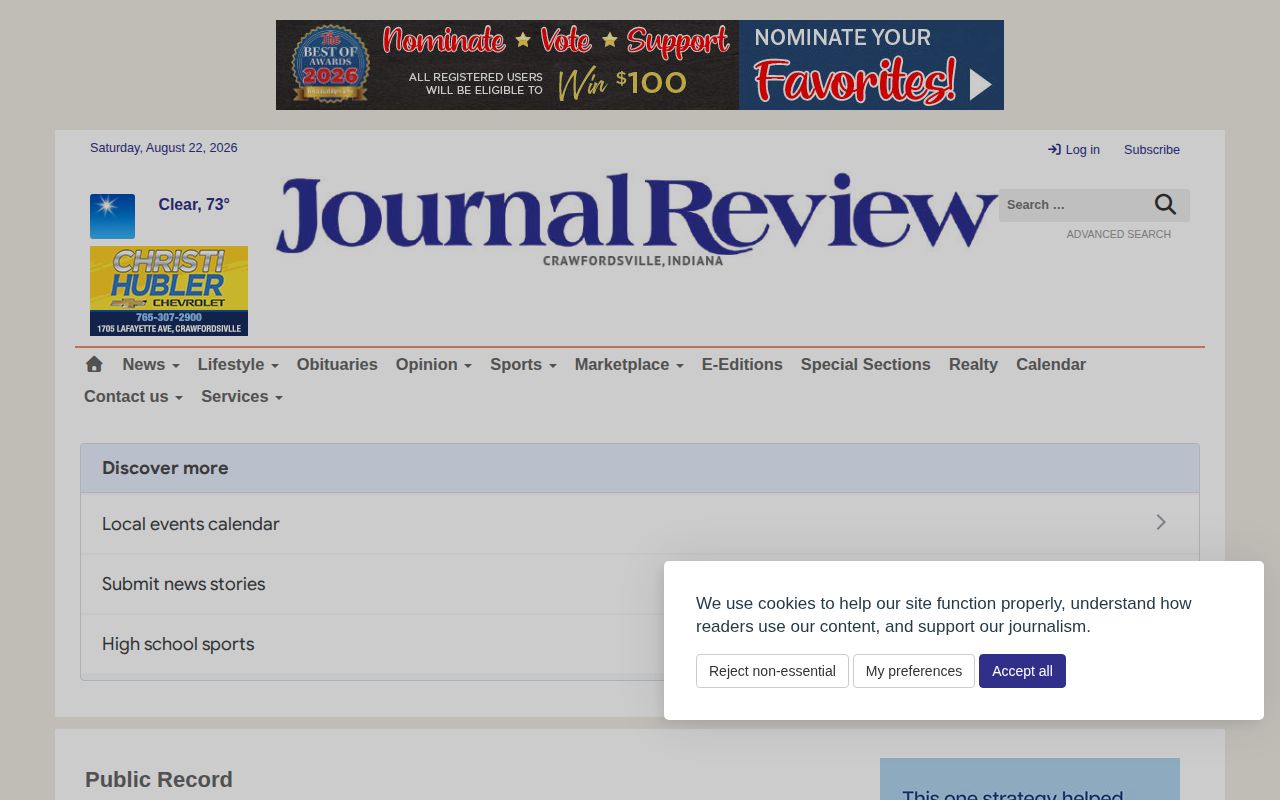Image resolution: width=1280 pixels, height=800 pixels.
Task: Click the Best of Awards 2026 banner
Action: coord(640,65)
